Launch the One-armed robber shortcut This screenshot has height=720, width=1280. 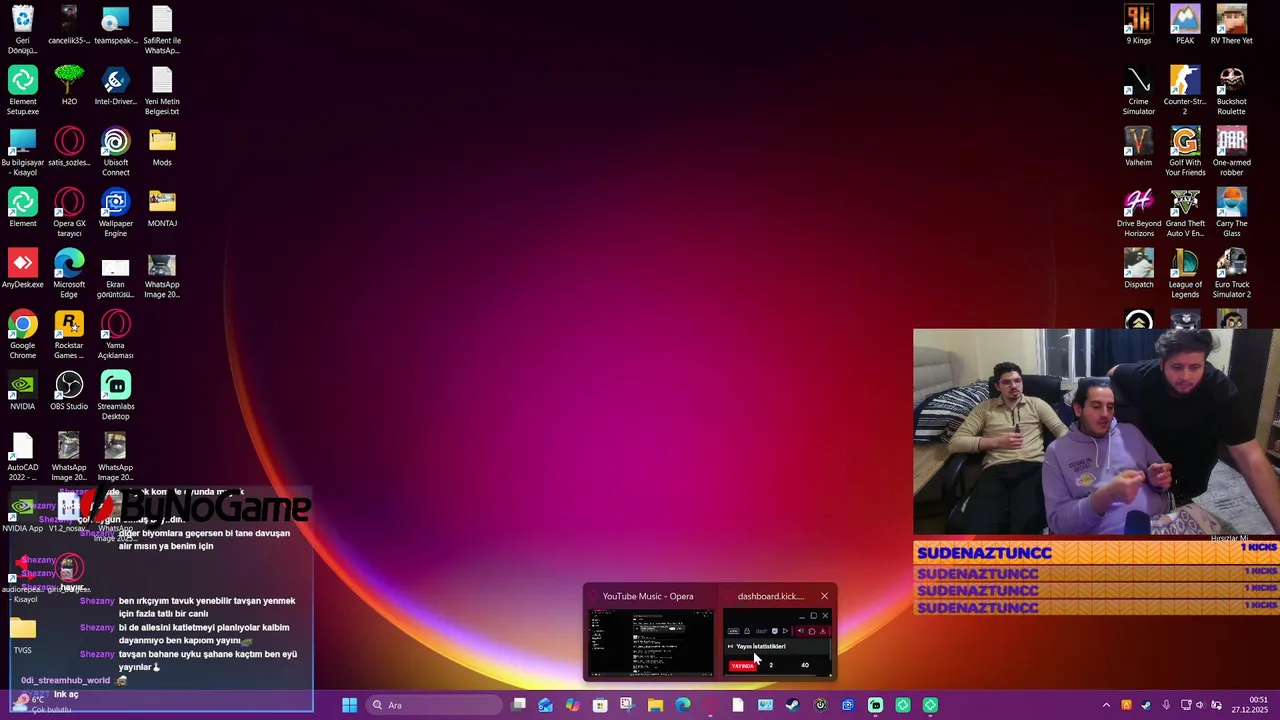click(x=1232, y=151)
